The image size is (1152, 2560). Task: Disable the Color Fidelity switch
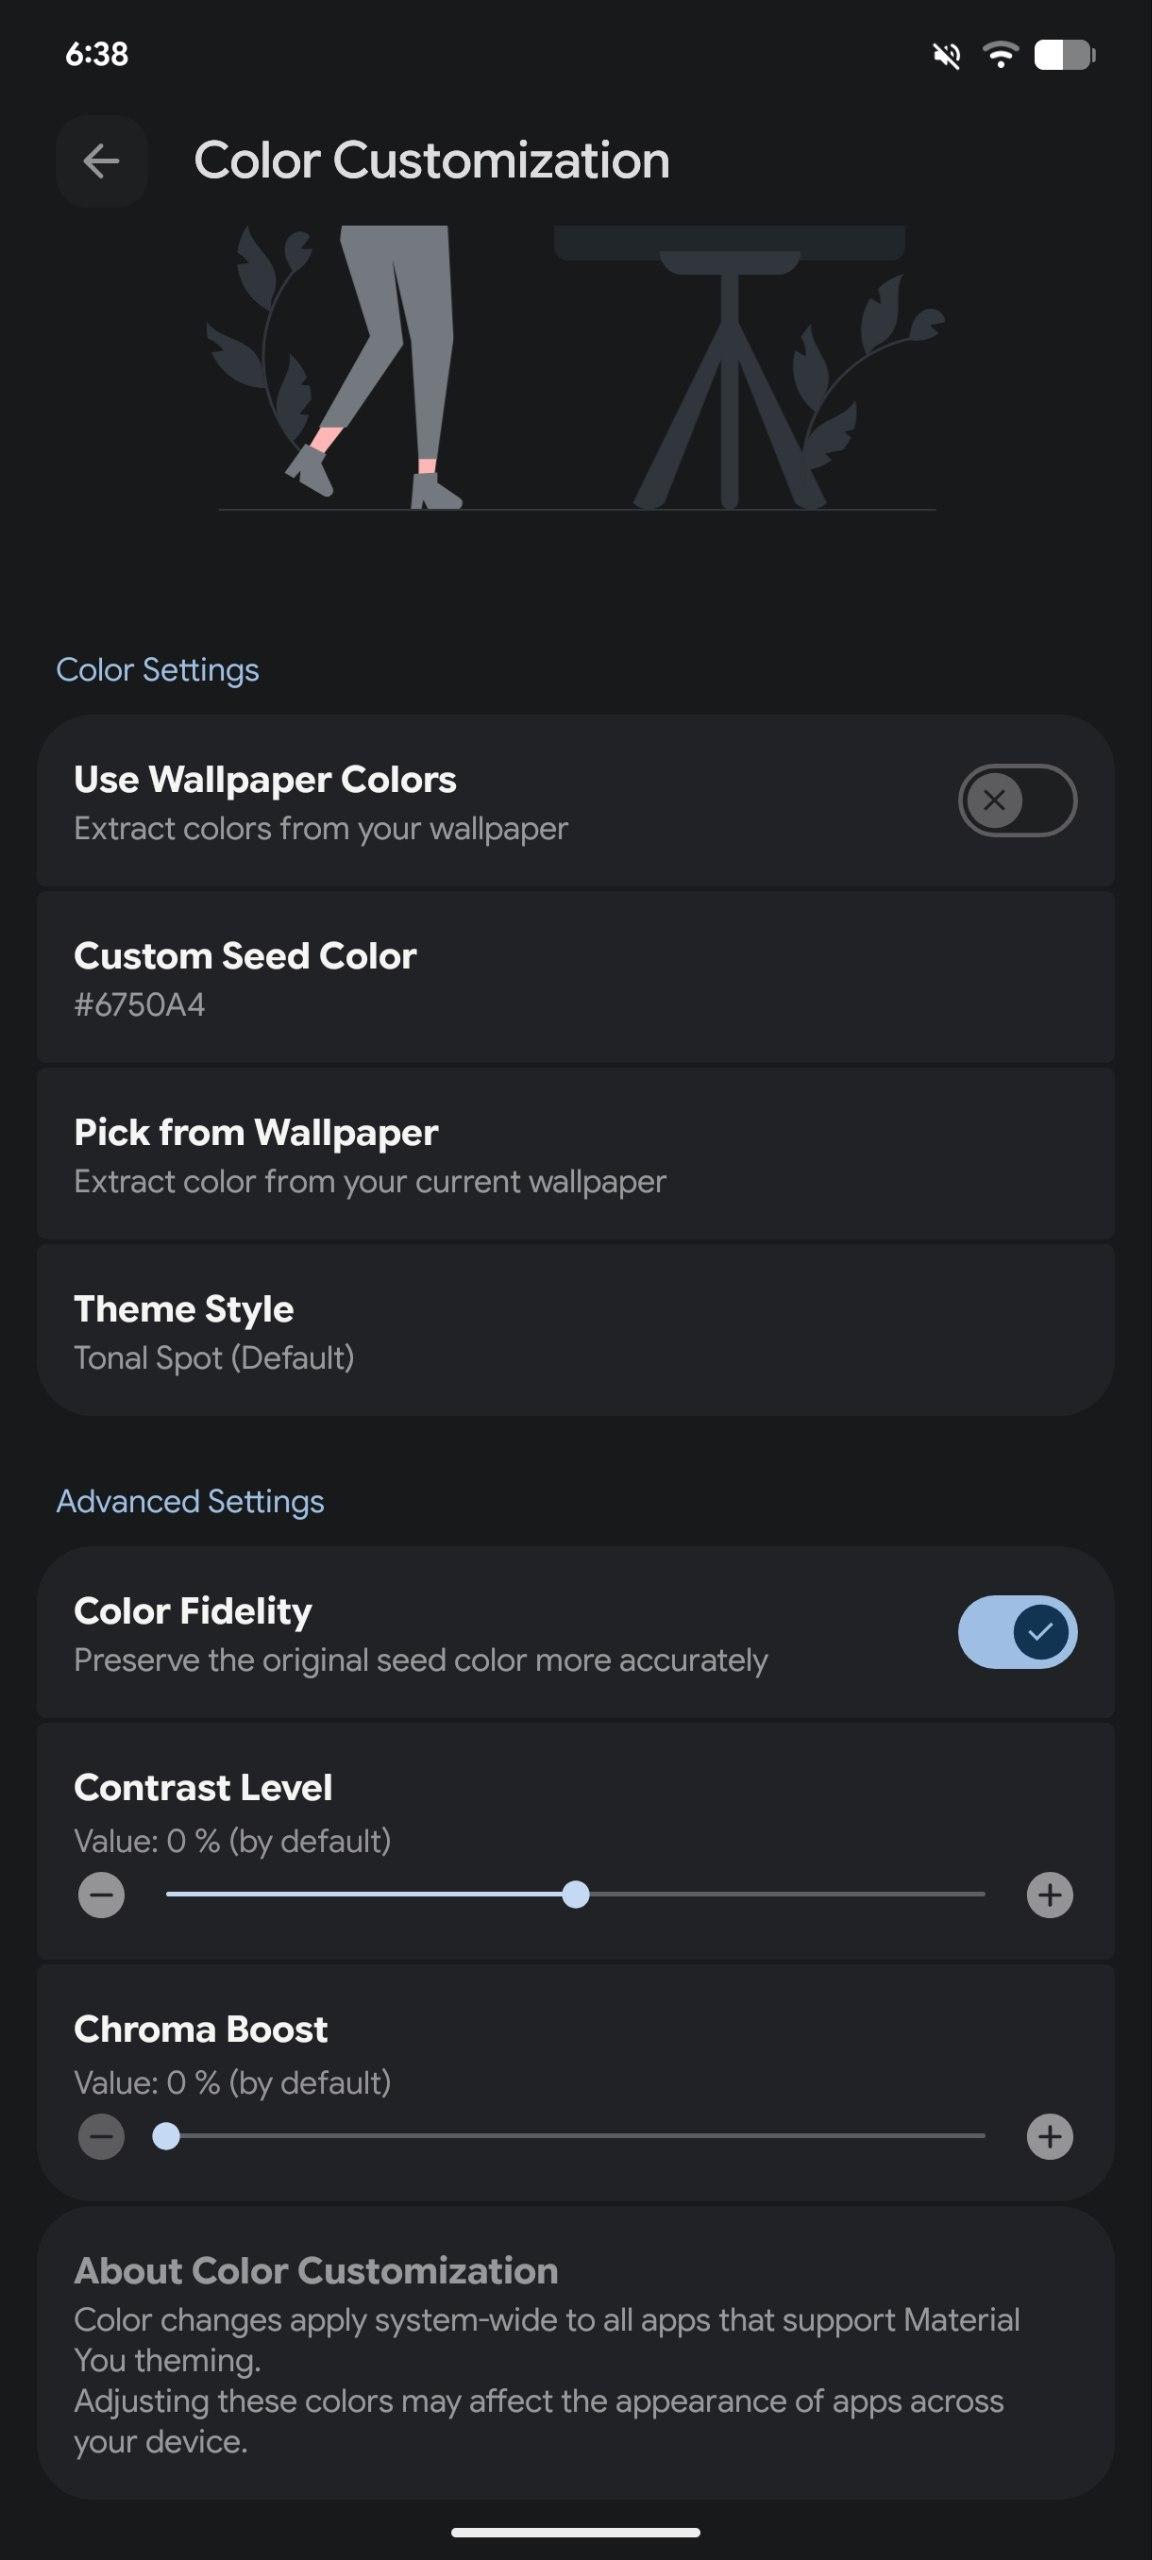pyautogui.click(x=1017, y=1632)
